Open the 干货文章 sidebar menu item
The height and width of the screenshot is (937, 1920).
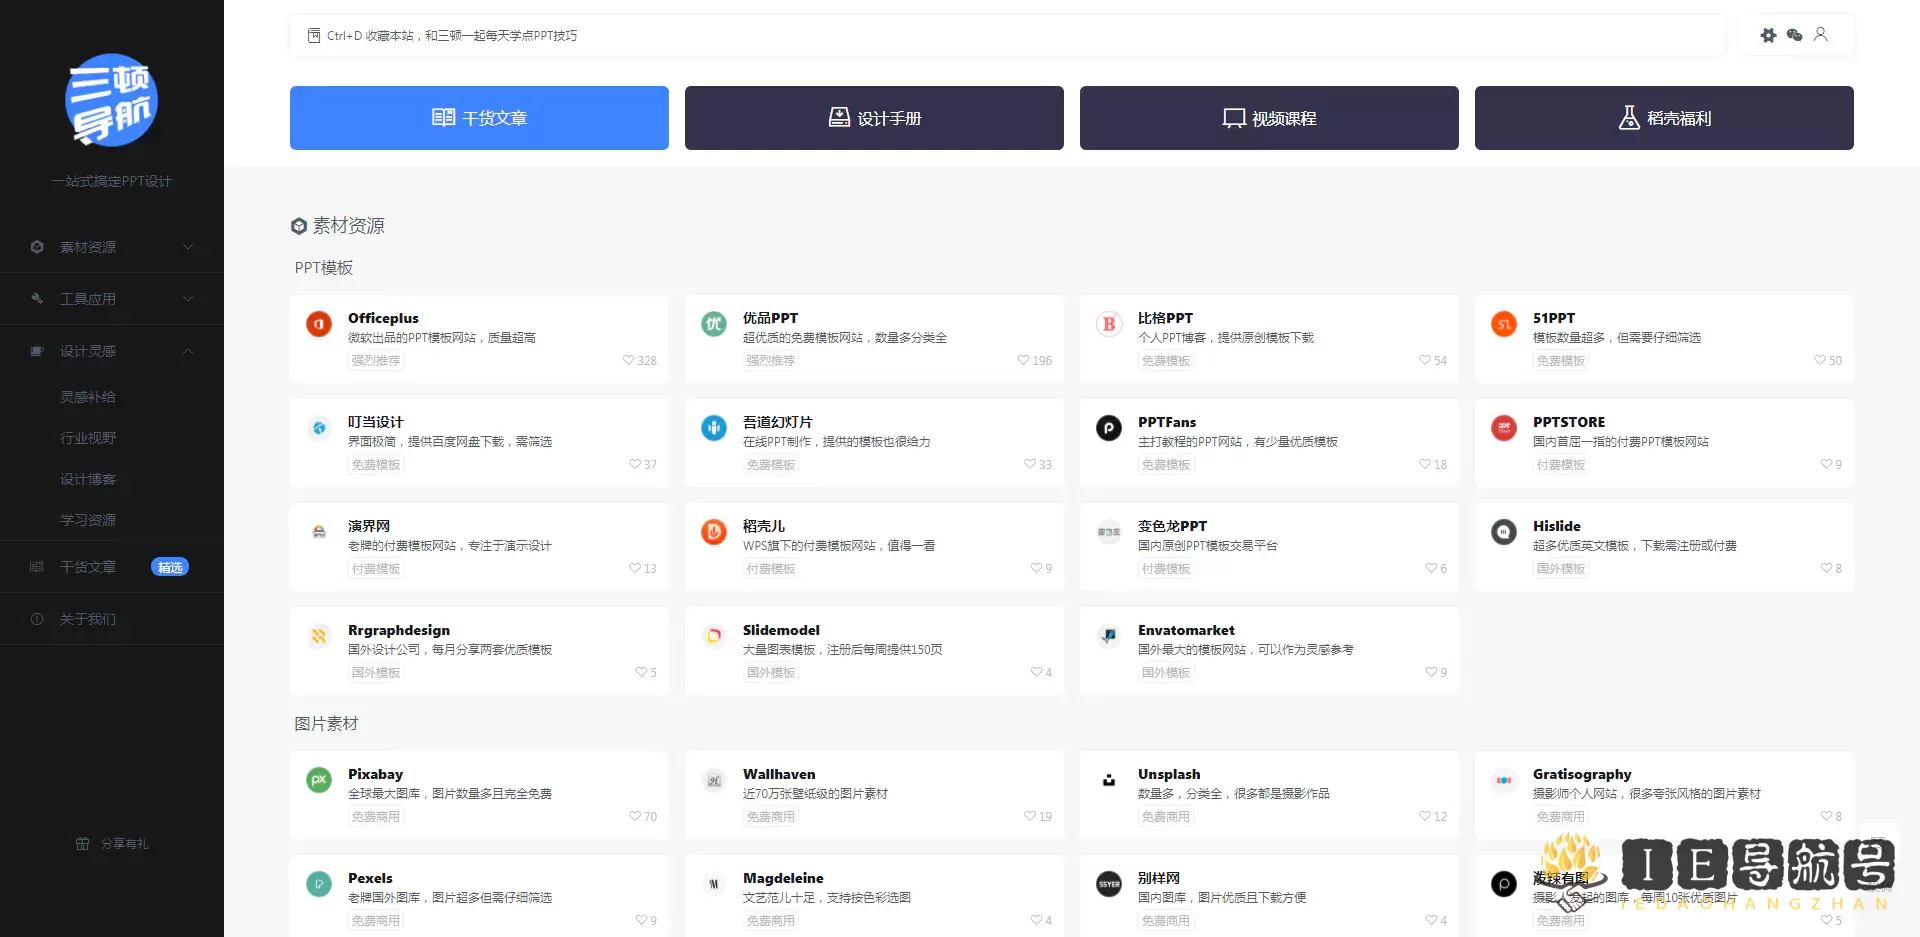[x=88, y=567]
